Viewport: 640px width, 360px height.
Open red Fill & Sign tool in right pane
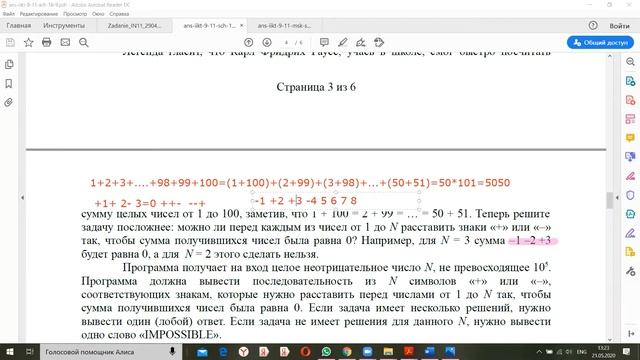click(x=630, y=176)
